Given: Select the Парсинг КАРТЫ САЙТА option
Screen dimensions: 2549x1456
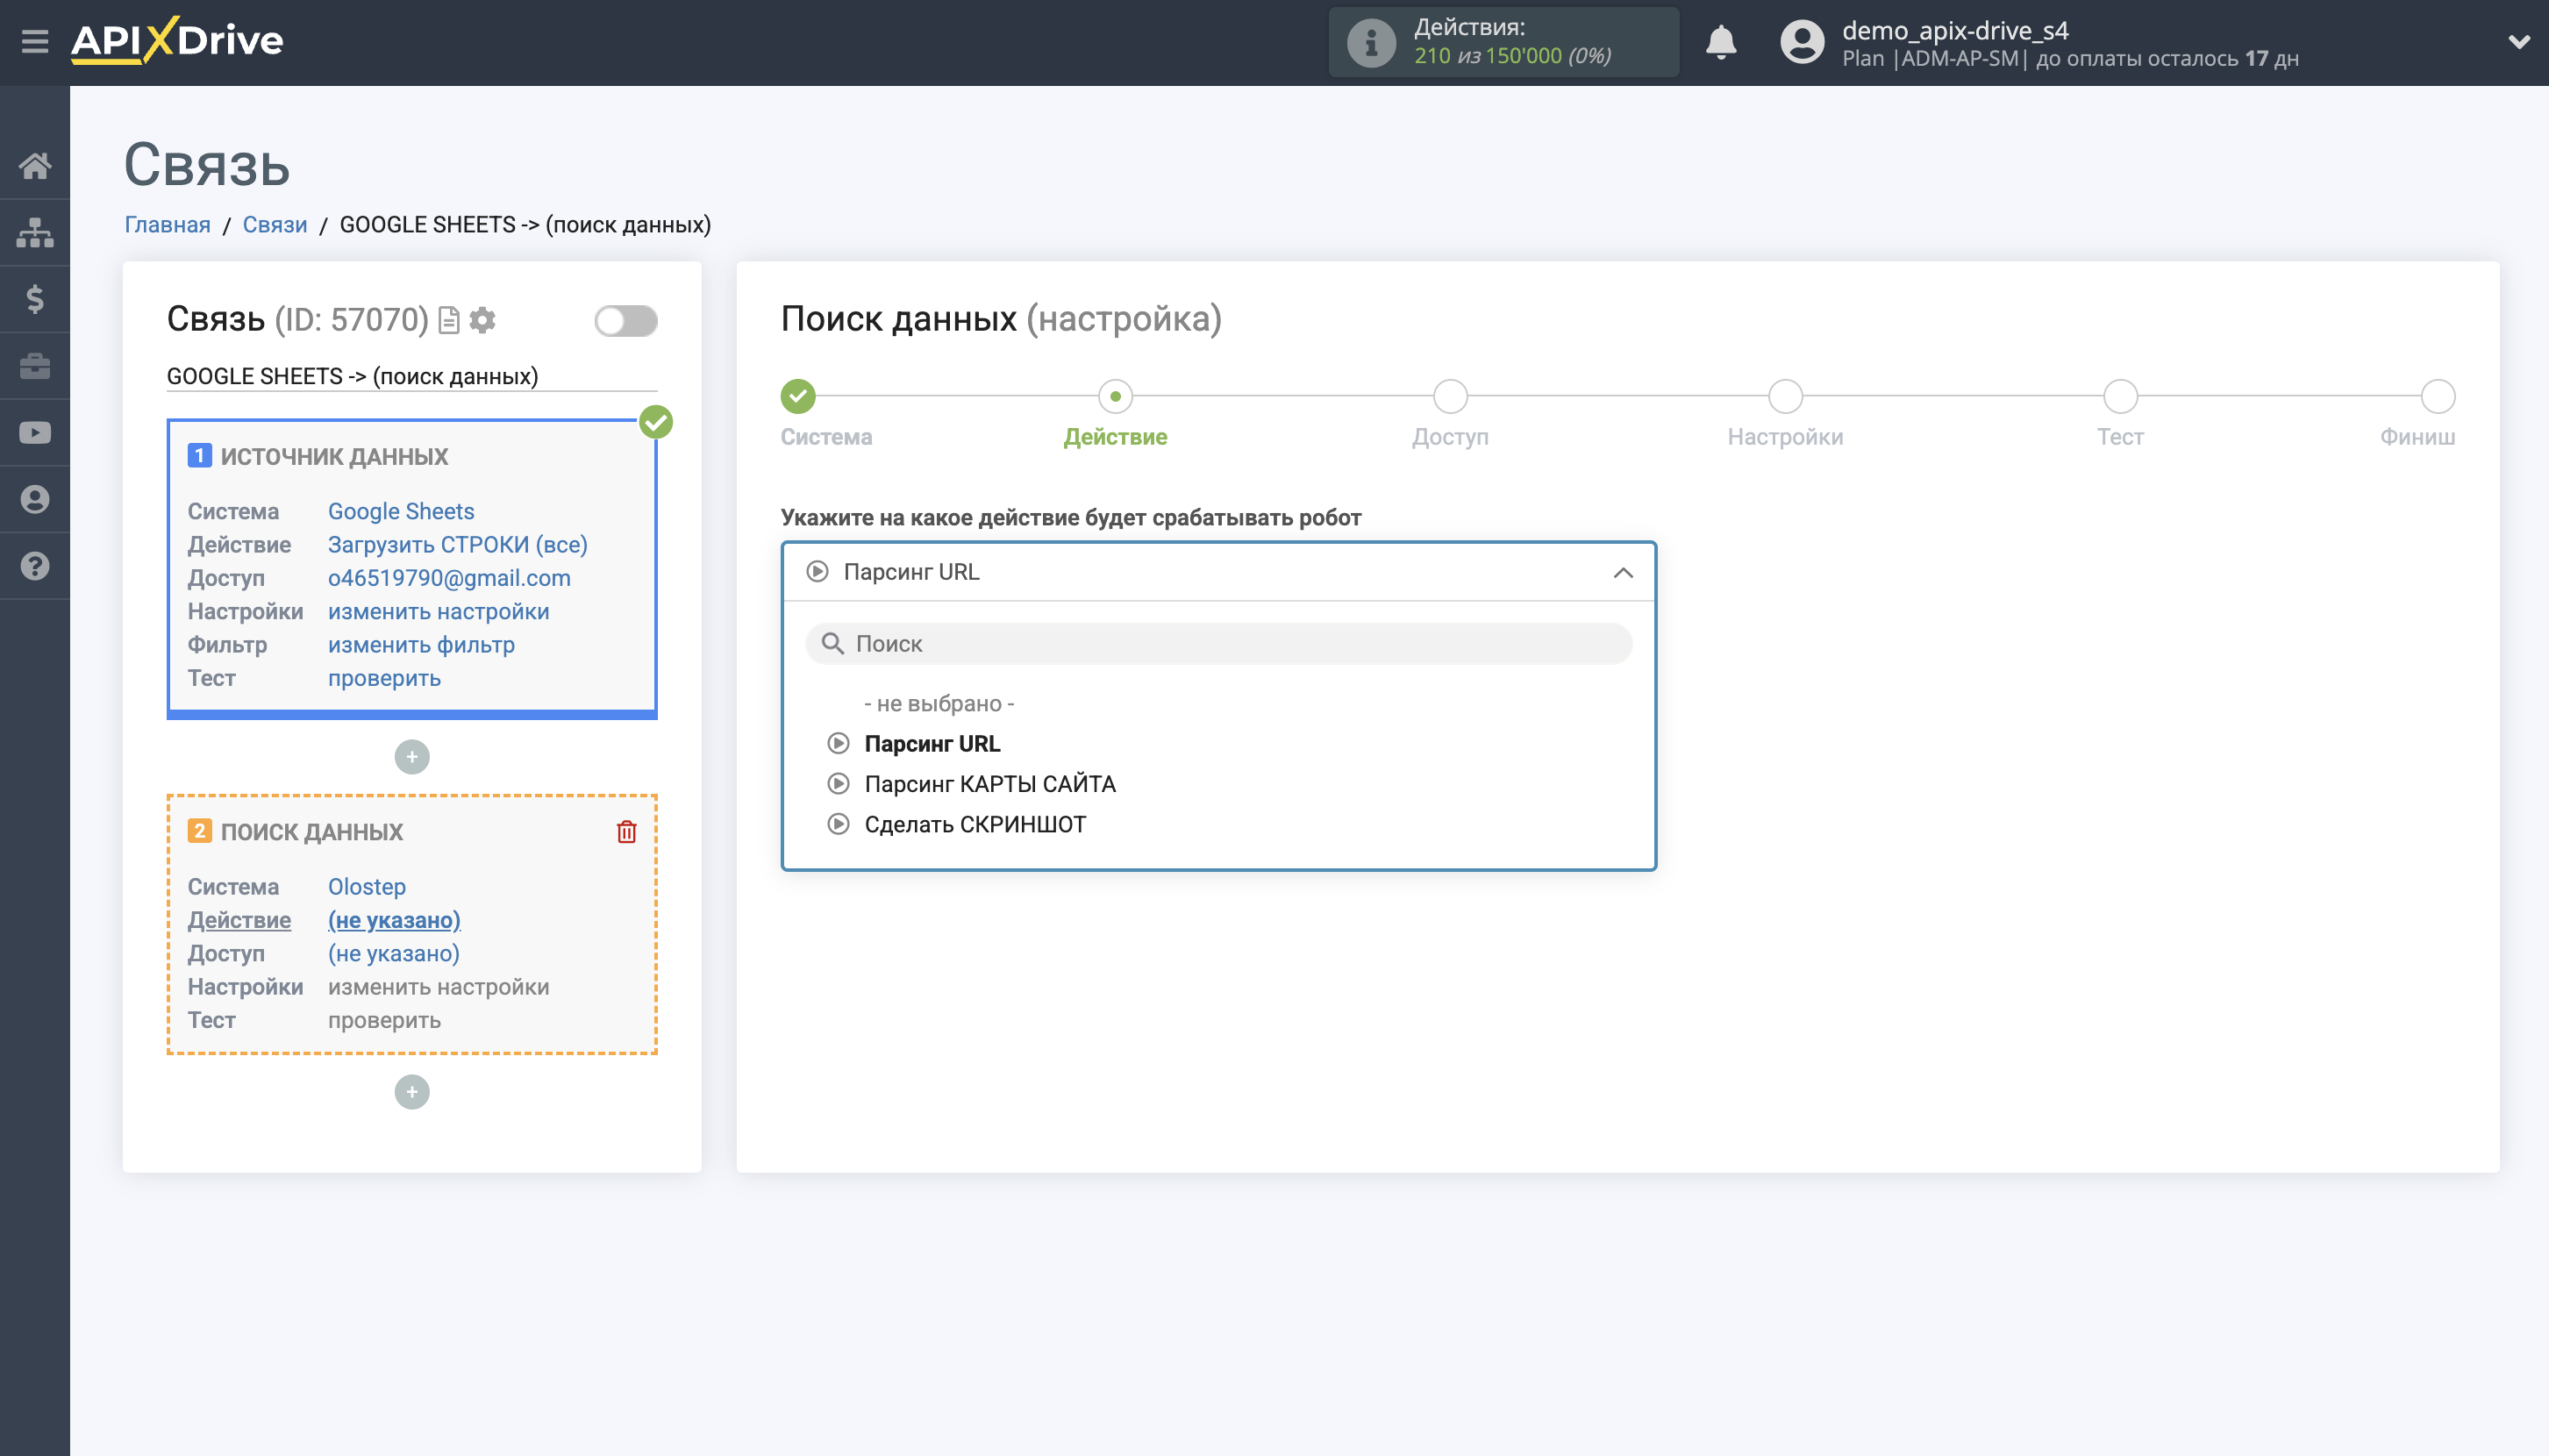Looking at the screenshot, I should [x=989, y=784].
